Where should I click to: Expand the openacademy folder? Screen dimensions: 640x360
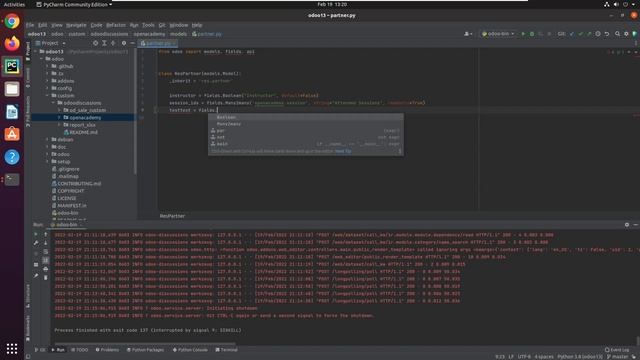pyautogui.click(x=60, y=118)
